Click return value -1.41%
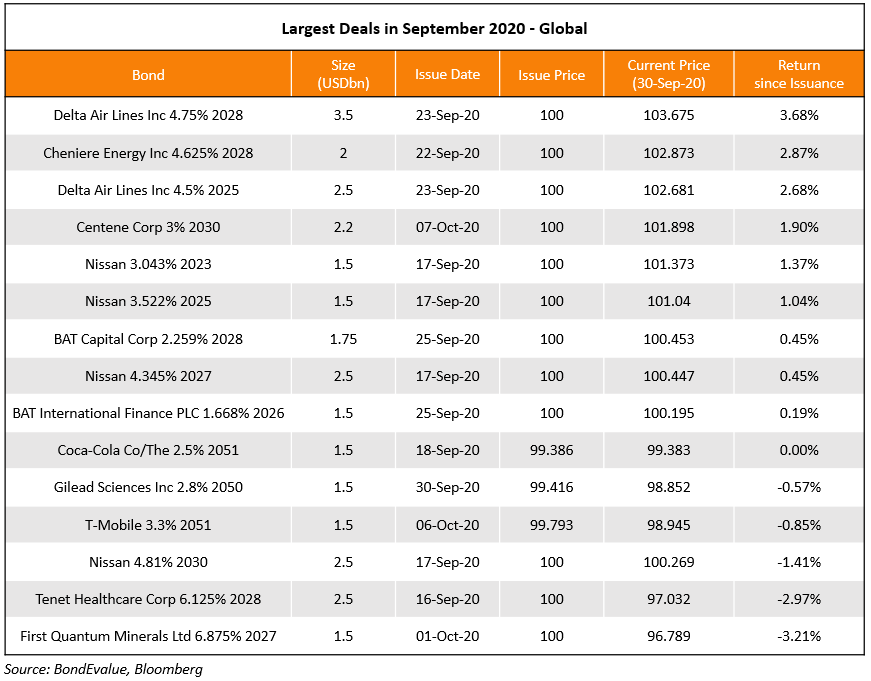871x681 pixels. coord(799,562)
